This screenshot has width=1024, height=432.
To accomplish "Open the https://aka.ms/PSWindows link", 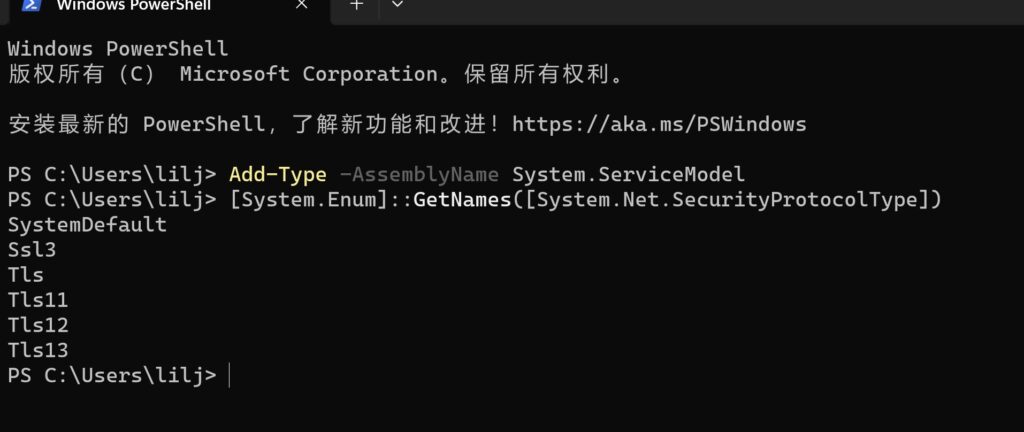I will [659, 124].
